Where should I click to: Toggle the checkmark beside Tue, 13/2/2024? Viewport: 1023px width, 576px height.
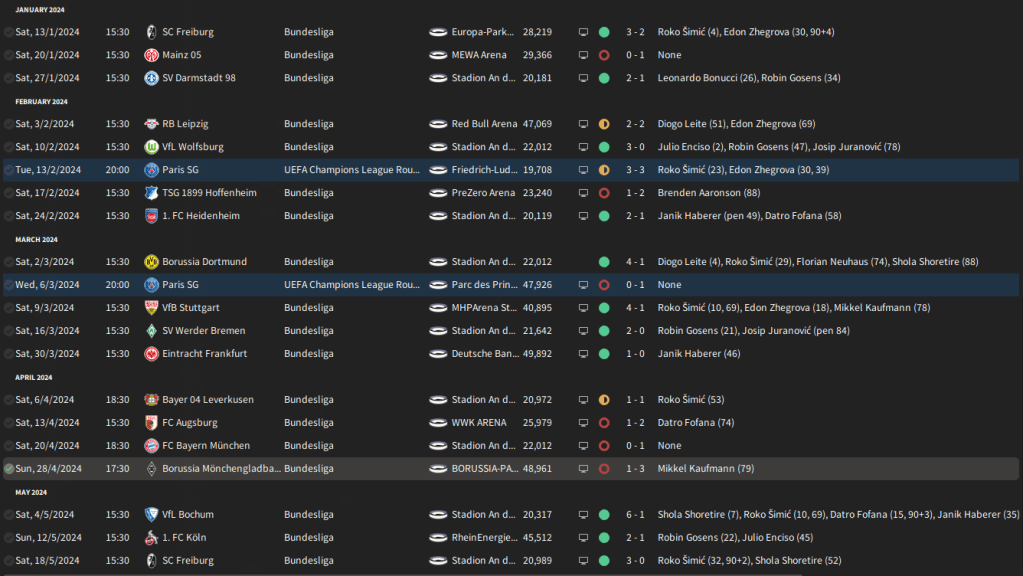click(x=9, y=170)
